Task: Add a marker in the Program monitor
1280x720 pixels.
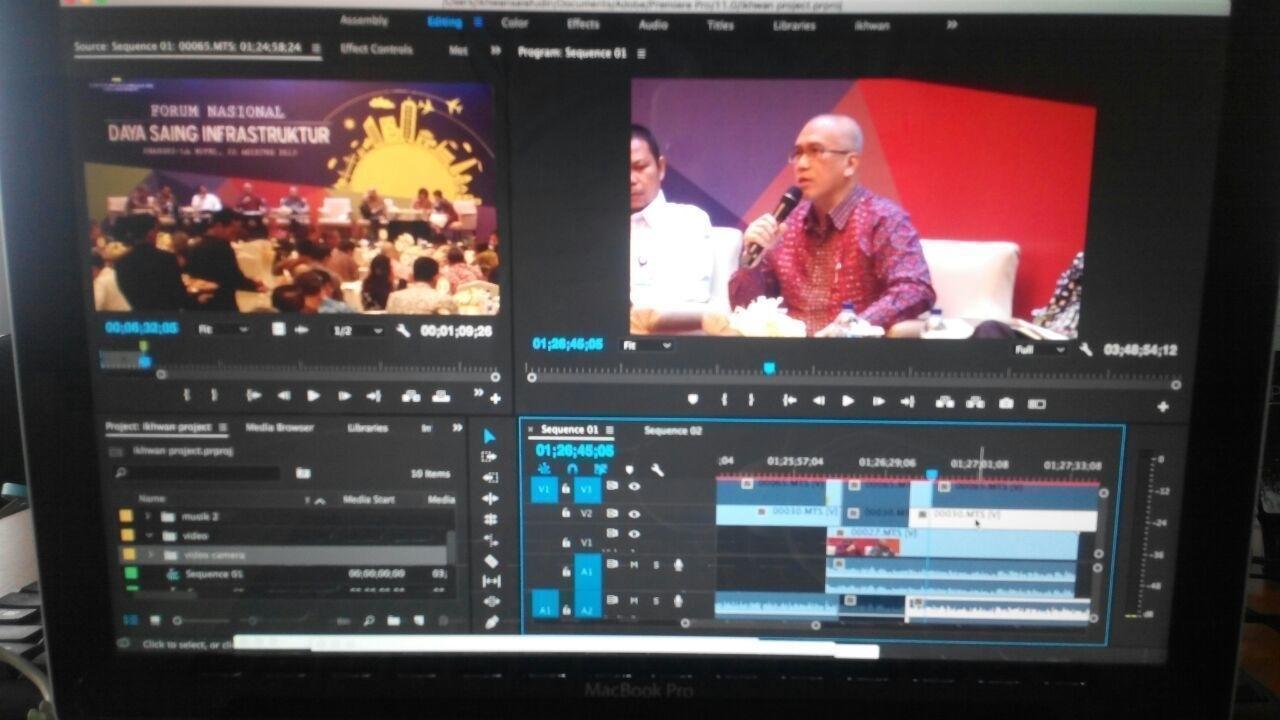Action: coord(692,400)
